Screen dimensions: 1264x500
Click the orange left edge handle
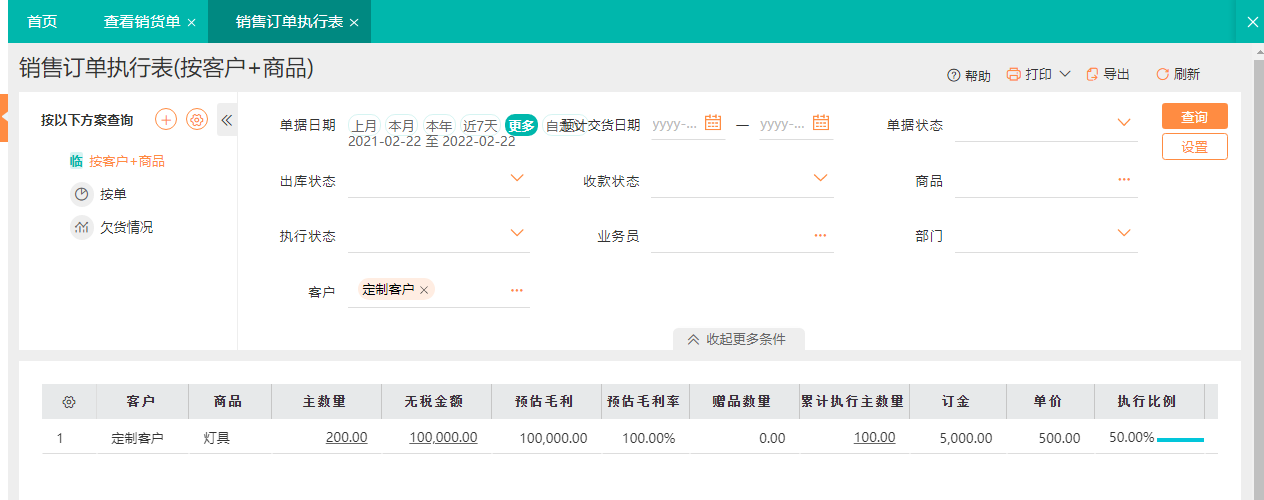coord(4,117)
